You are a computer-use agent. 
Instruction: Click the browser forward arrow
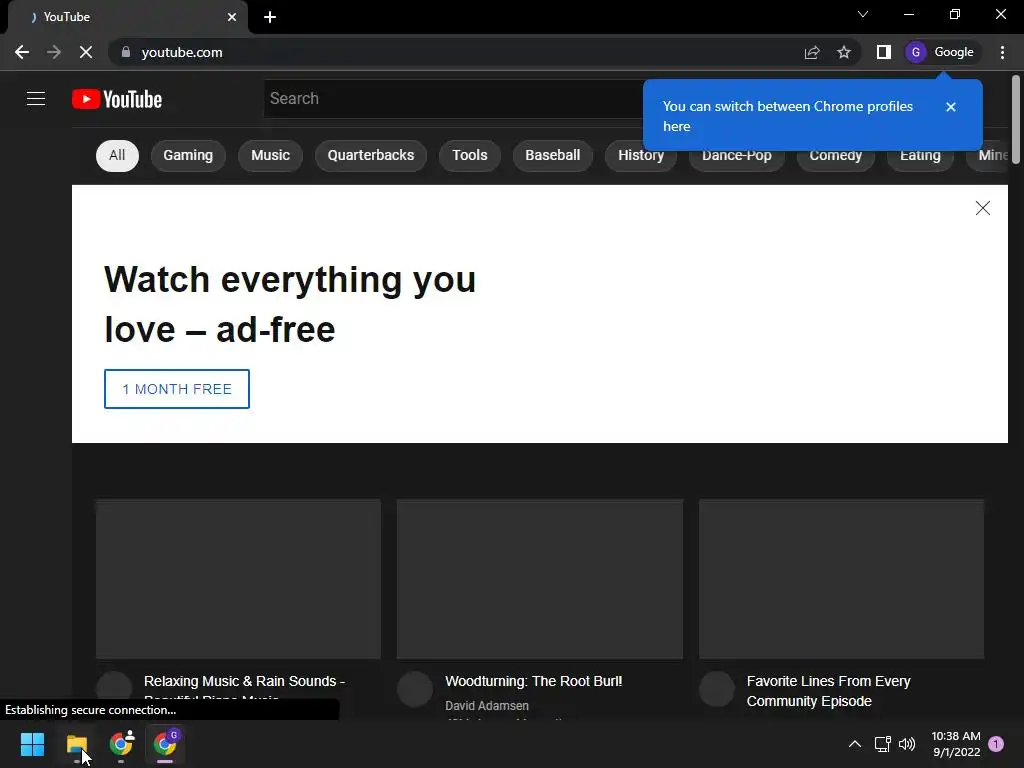[54, 52]
